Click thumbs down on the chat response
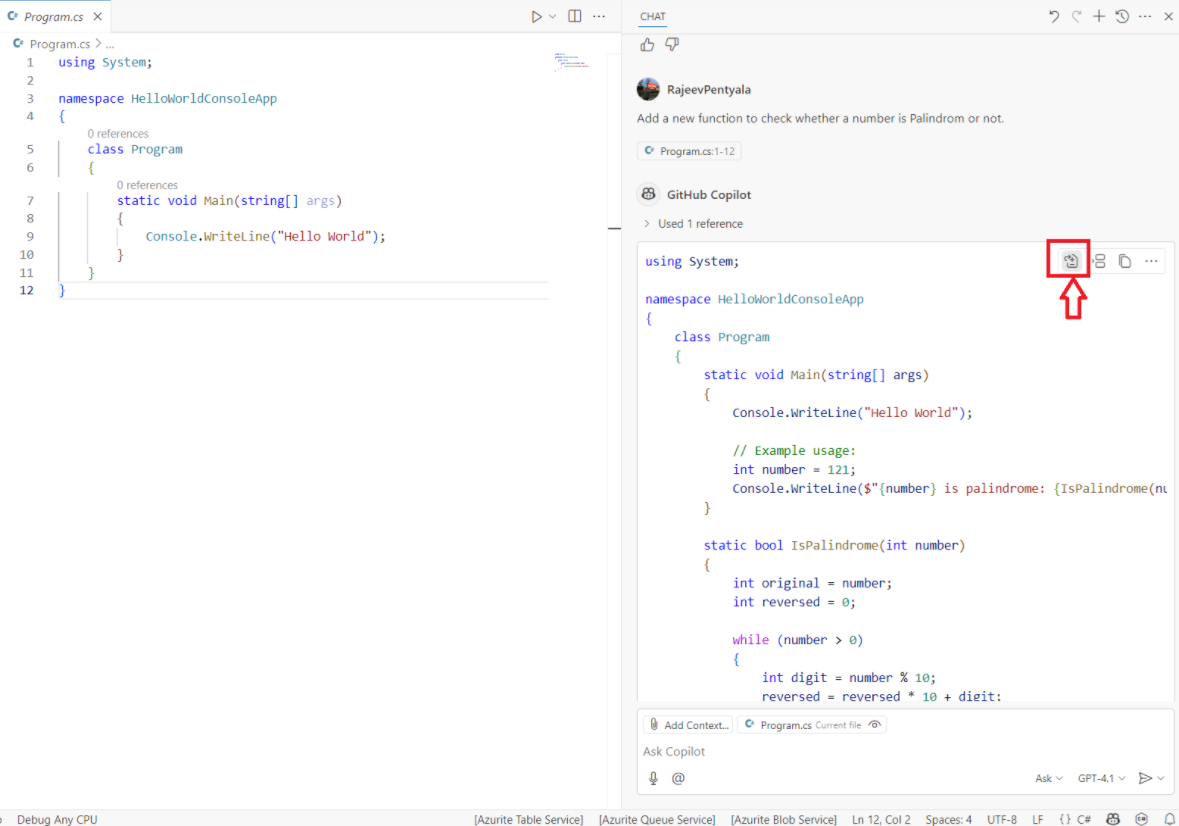1179x826 pixels. point(672,44)
